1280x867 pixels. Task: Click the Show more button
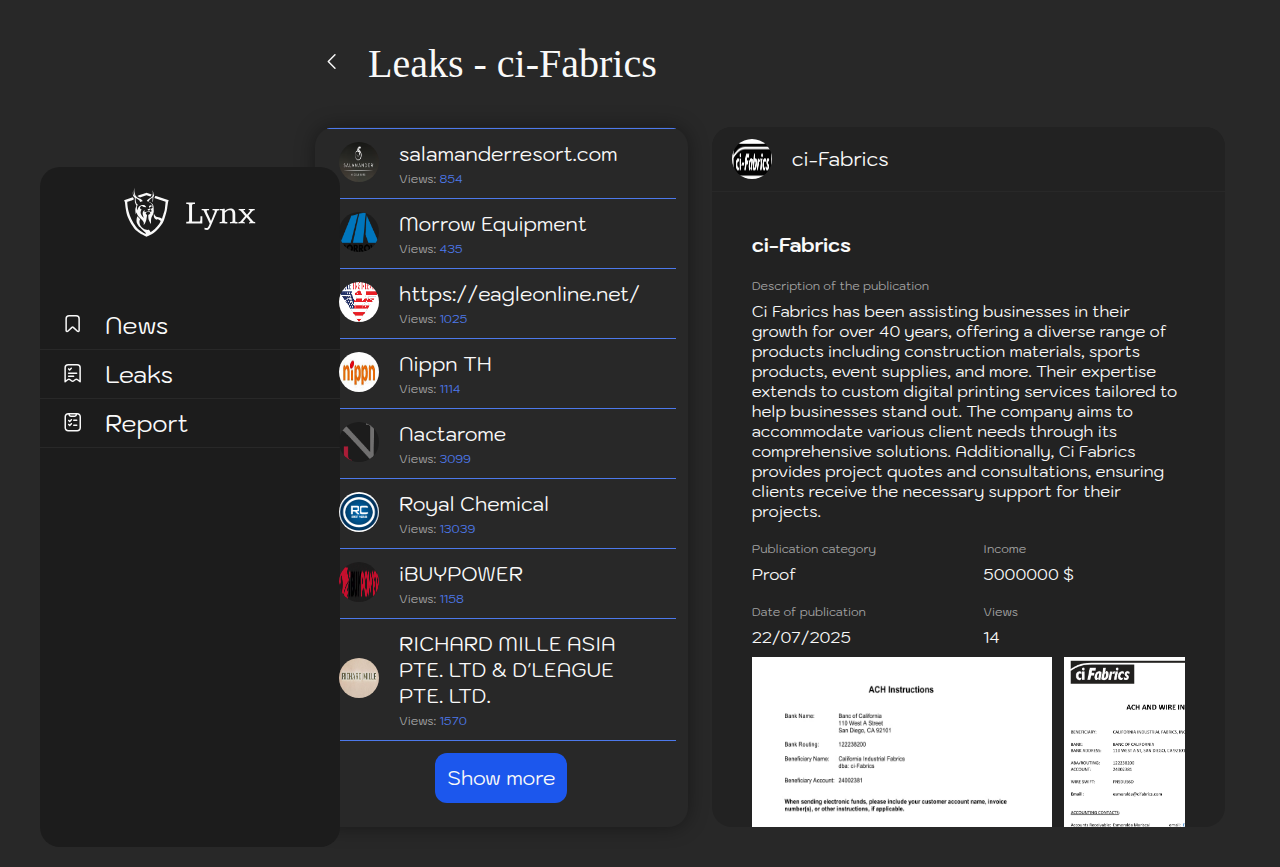(x=501, y=778)
